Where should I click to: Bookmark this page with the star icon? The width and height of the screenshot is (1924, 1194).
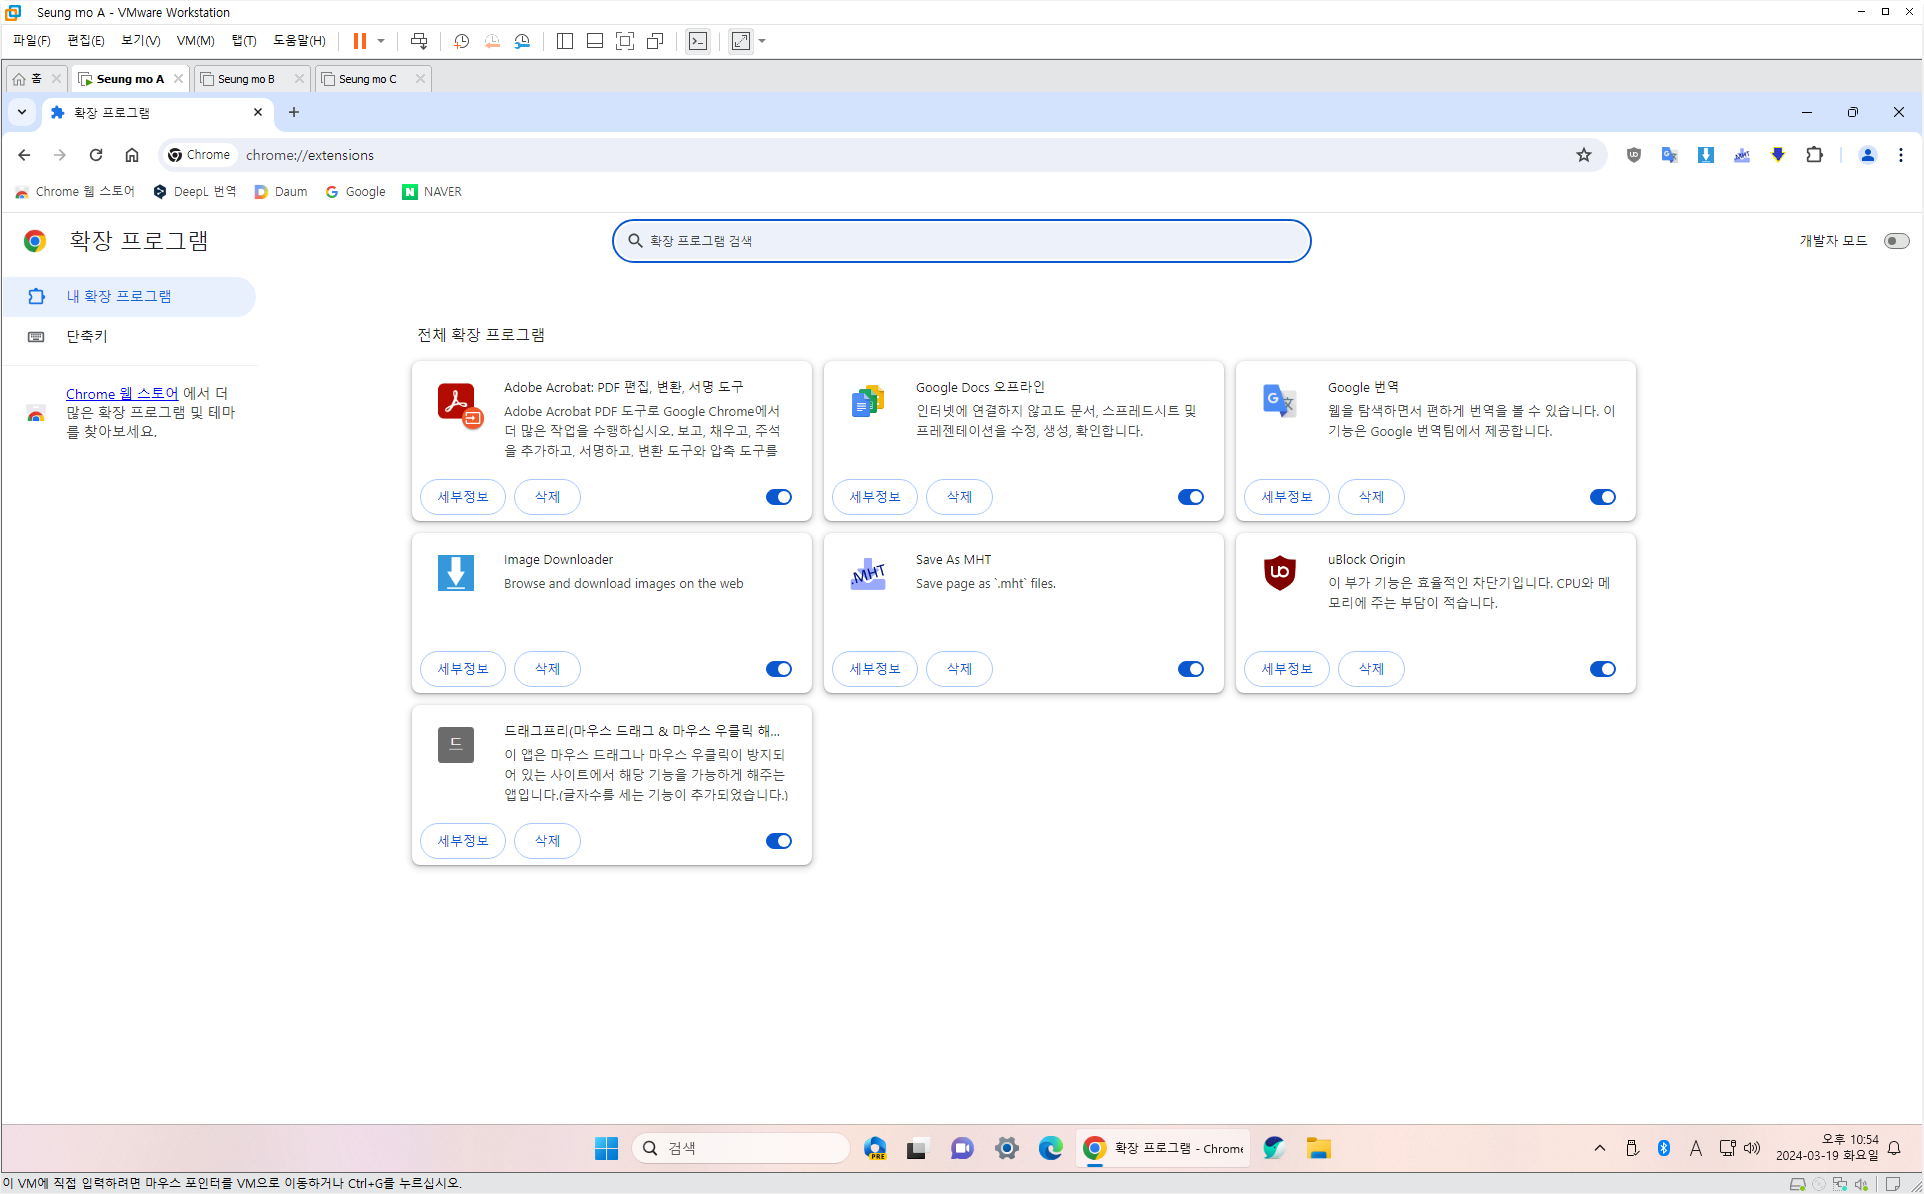(1583, 155)
